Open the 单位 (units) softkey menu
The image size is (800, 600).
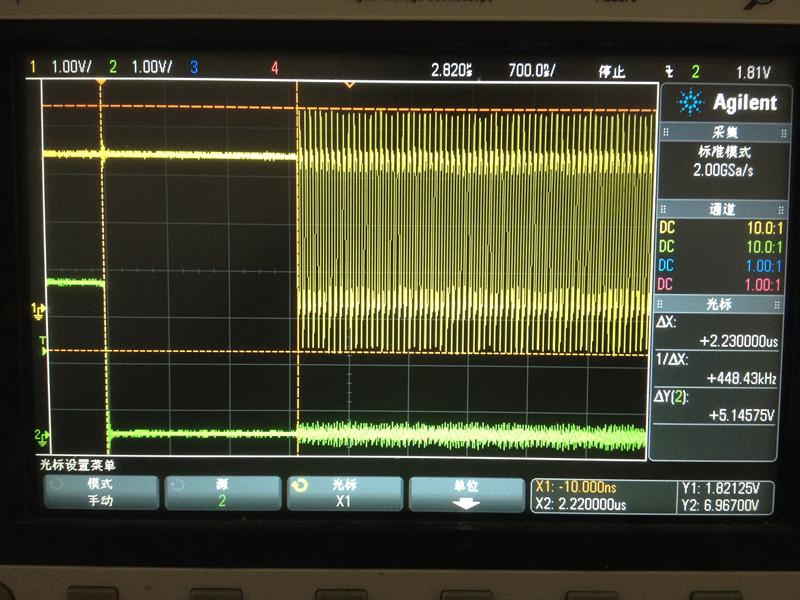(466, 494)
